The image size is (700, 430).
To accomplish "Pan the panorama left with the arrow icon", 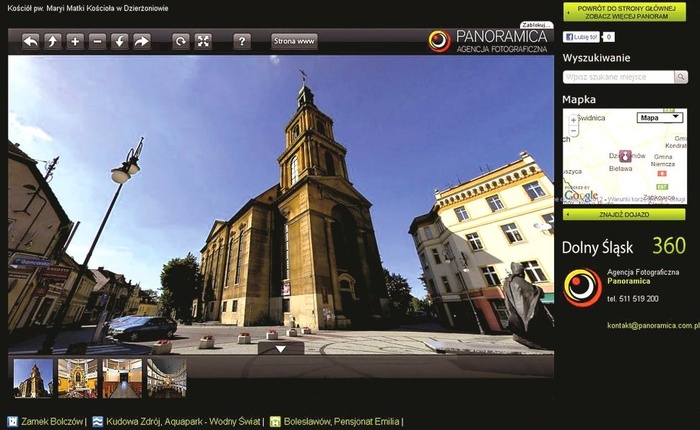I will click(x=30, y=41).
